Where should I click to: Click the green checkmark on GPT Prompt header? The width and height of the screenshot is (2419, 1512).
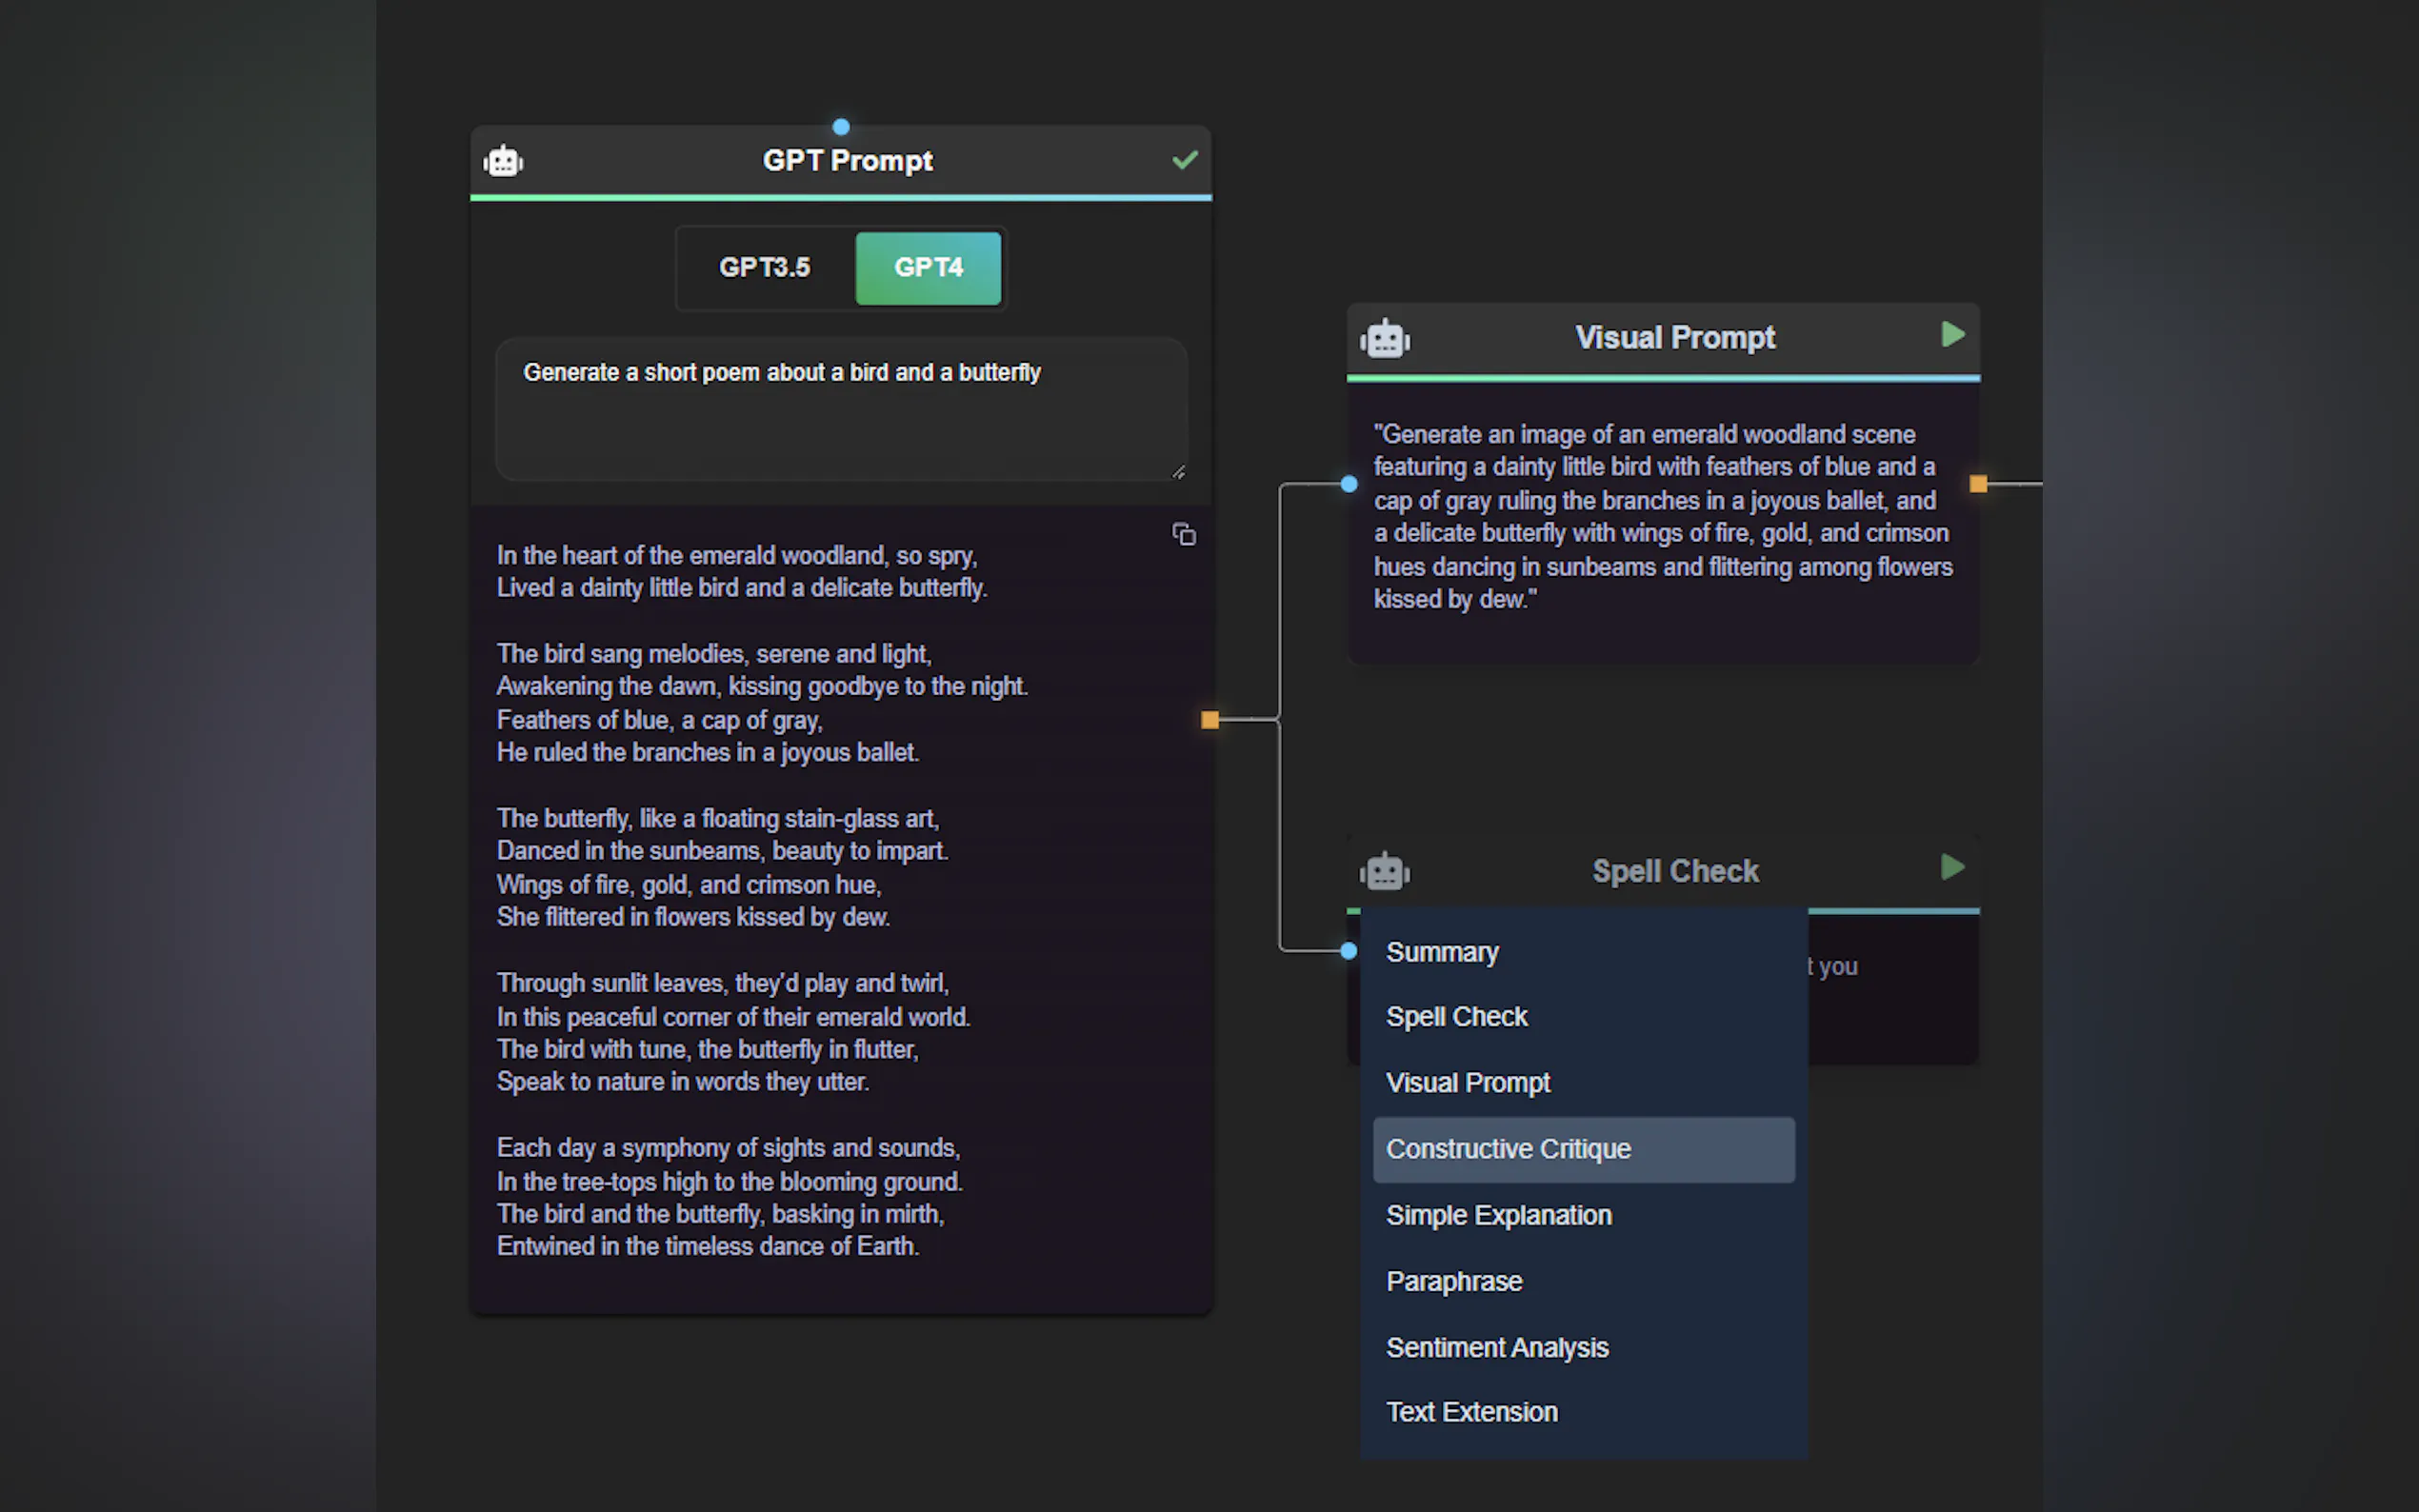(1185, 160)
